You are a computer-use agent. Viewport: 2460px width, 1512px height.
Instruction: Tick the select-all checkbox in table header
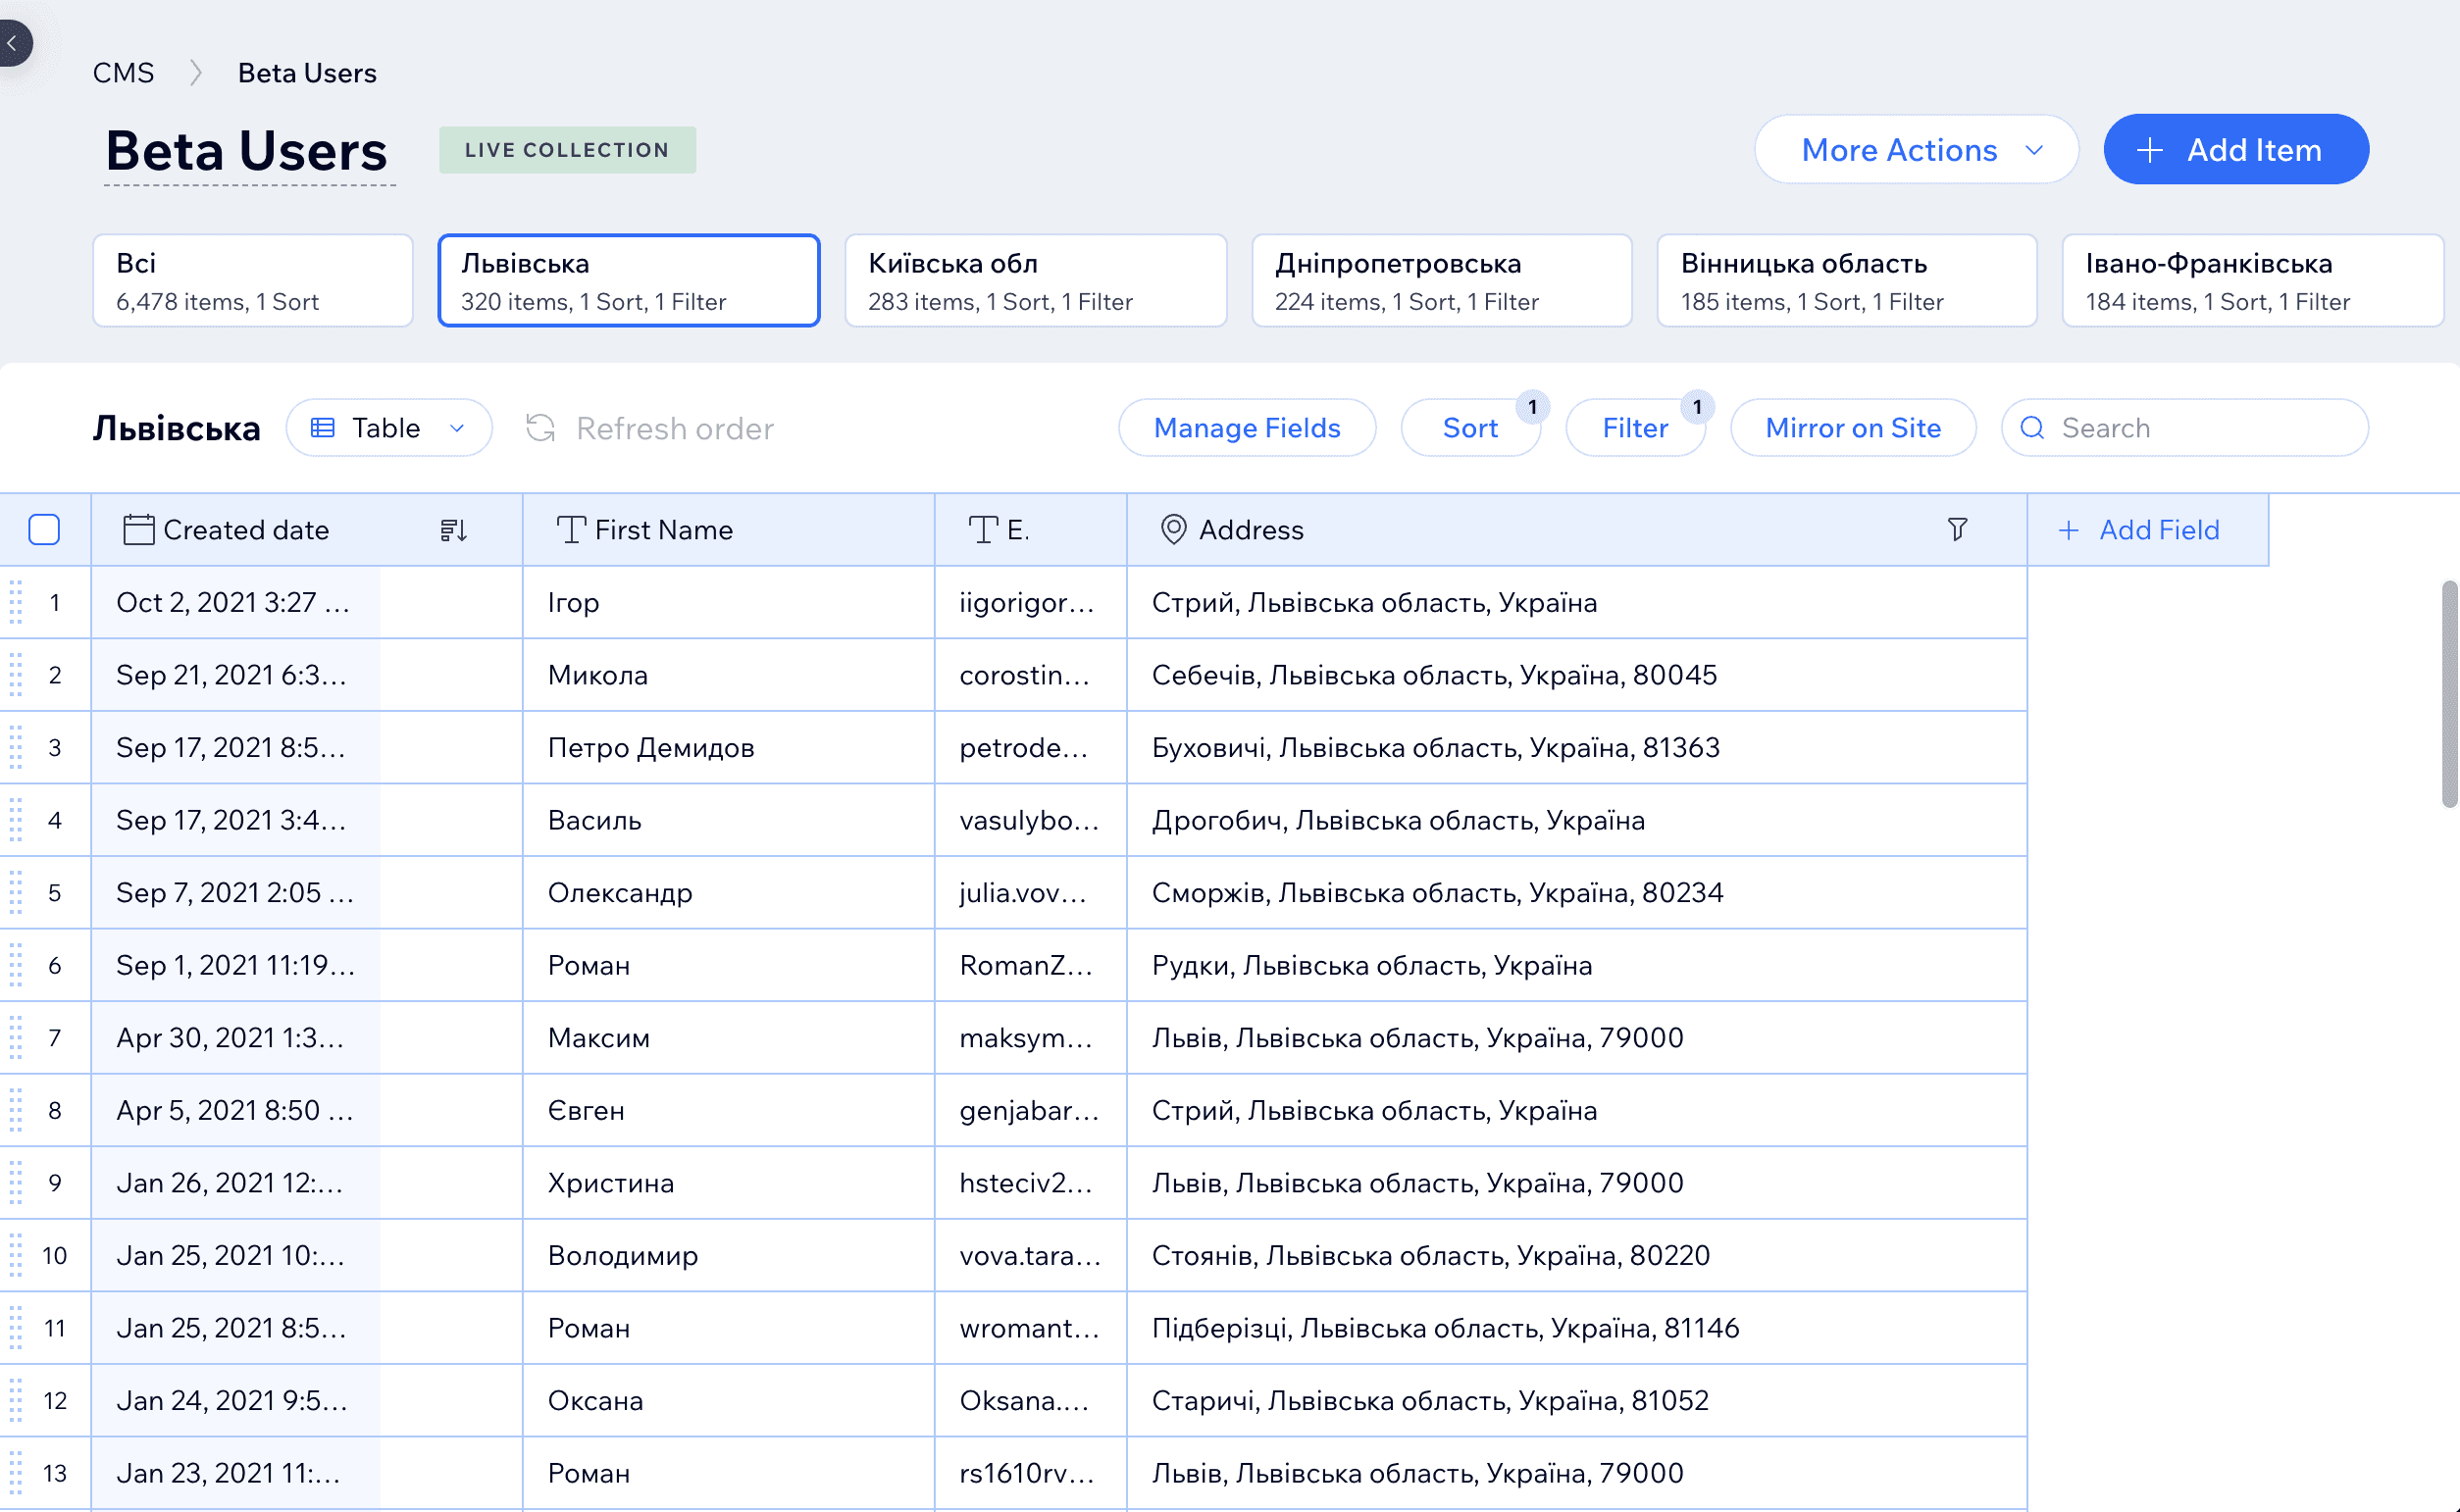click(45, 529)
